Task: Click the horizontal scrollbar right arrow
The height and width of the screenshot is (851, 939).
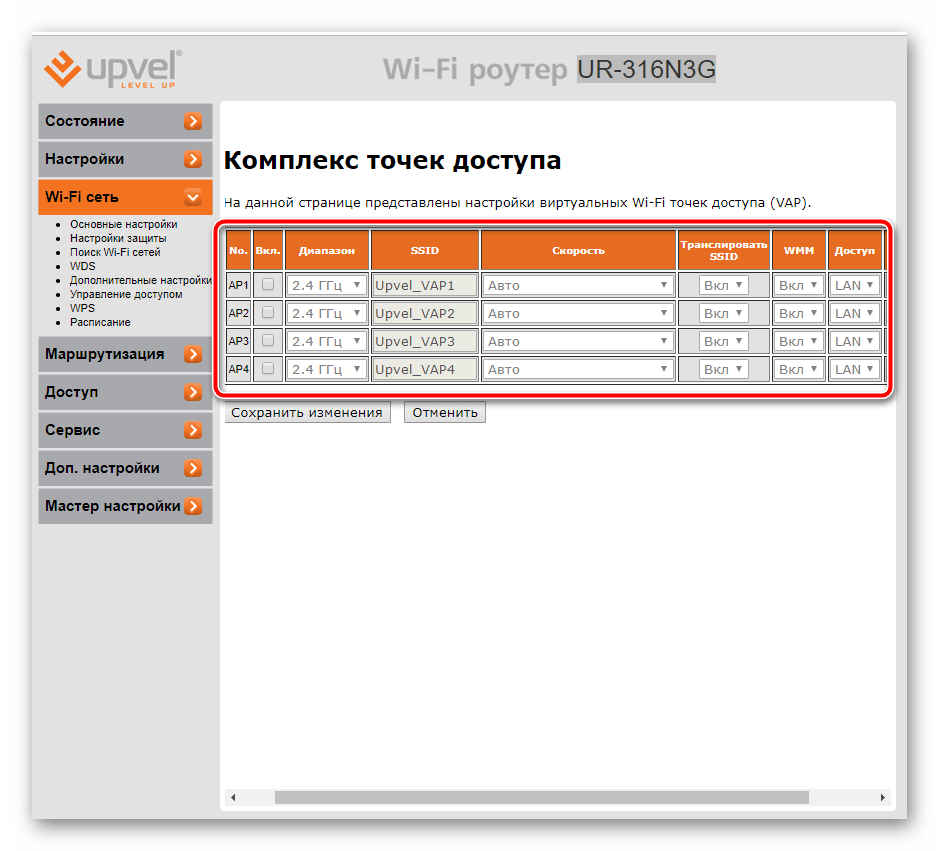Action: 882,798
